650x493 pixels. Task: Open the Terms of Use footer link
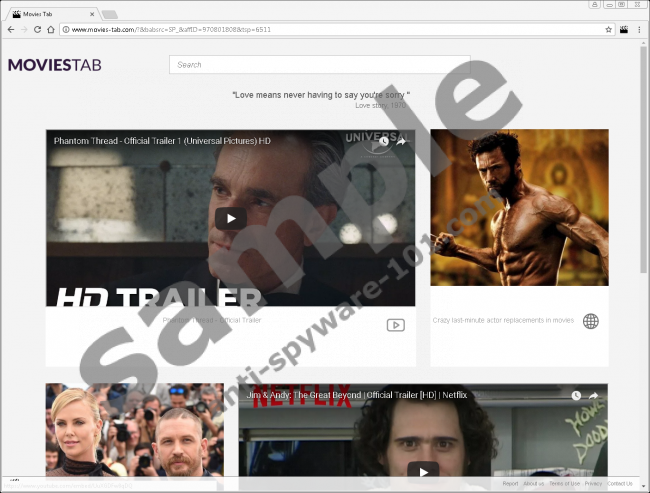tap(565, 483)
